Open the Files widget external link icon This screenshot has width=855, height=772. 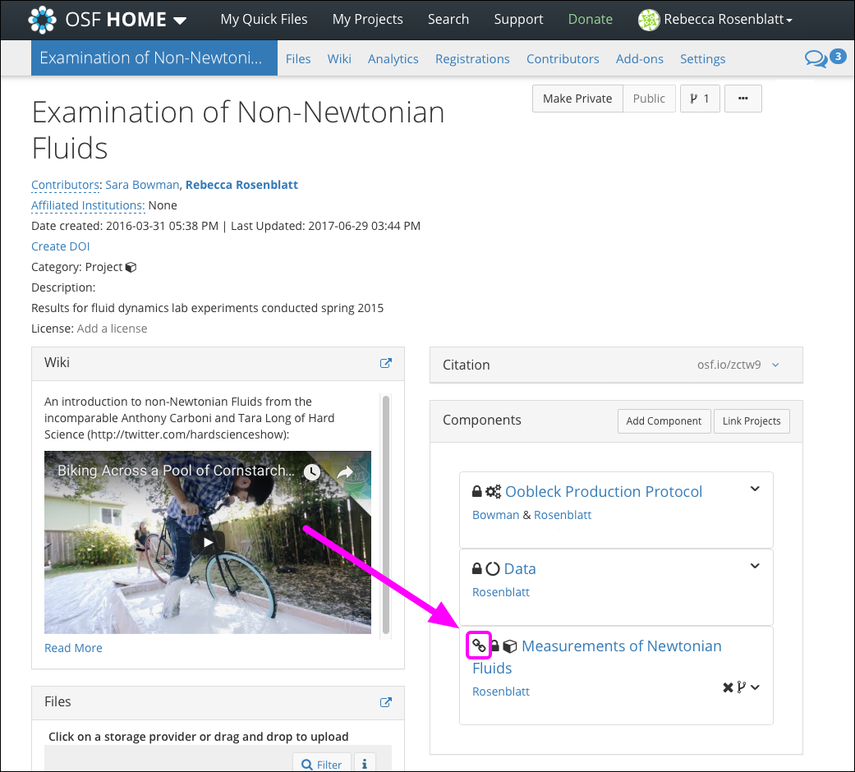point(386,702)
